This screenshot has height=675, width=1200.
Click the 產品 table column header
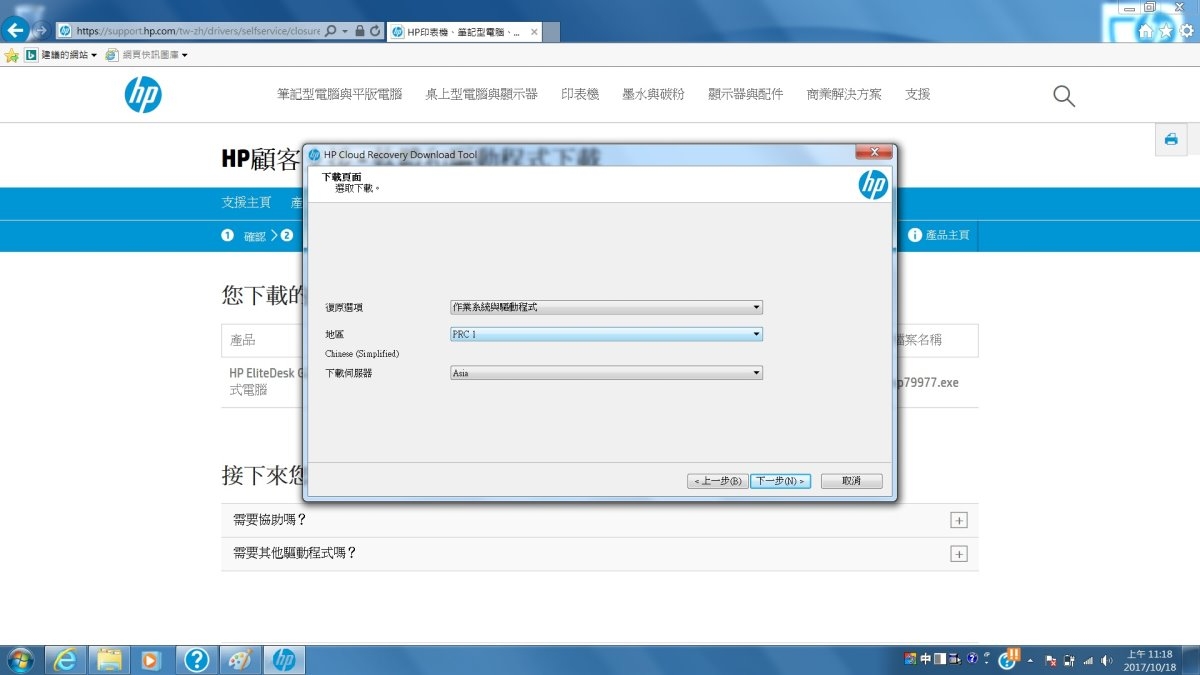pos(243,340)
